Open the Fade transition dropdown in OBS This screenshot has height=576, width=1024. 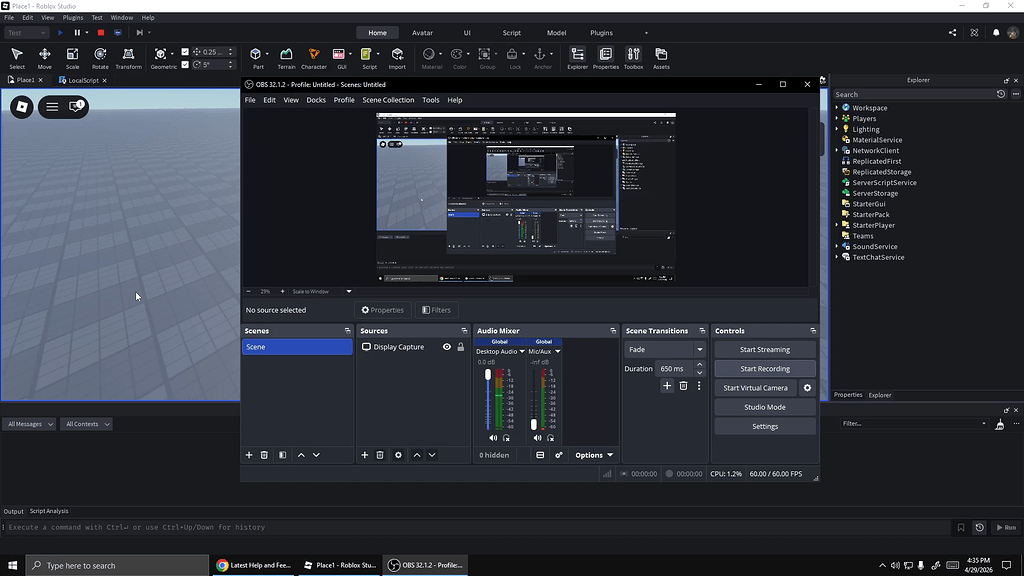[664, 349]
